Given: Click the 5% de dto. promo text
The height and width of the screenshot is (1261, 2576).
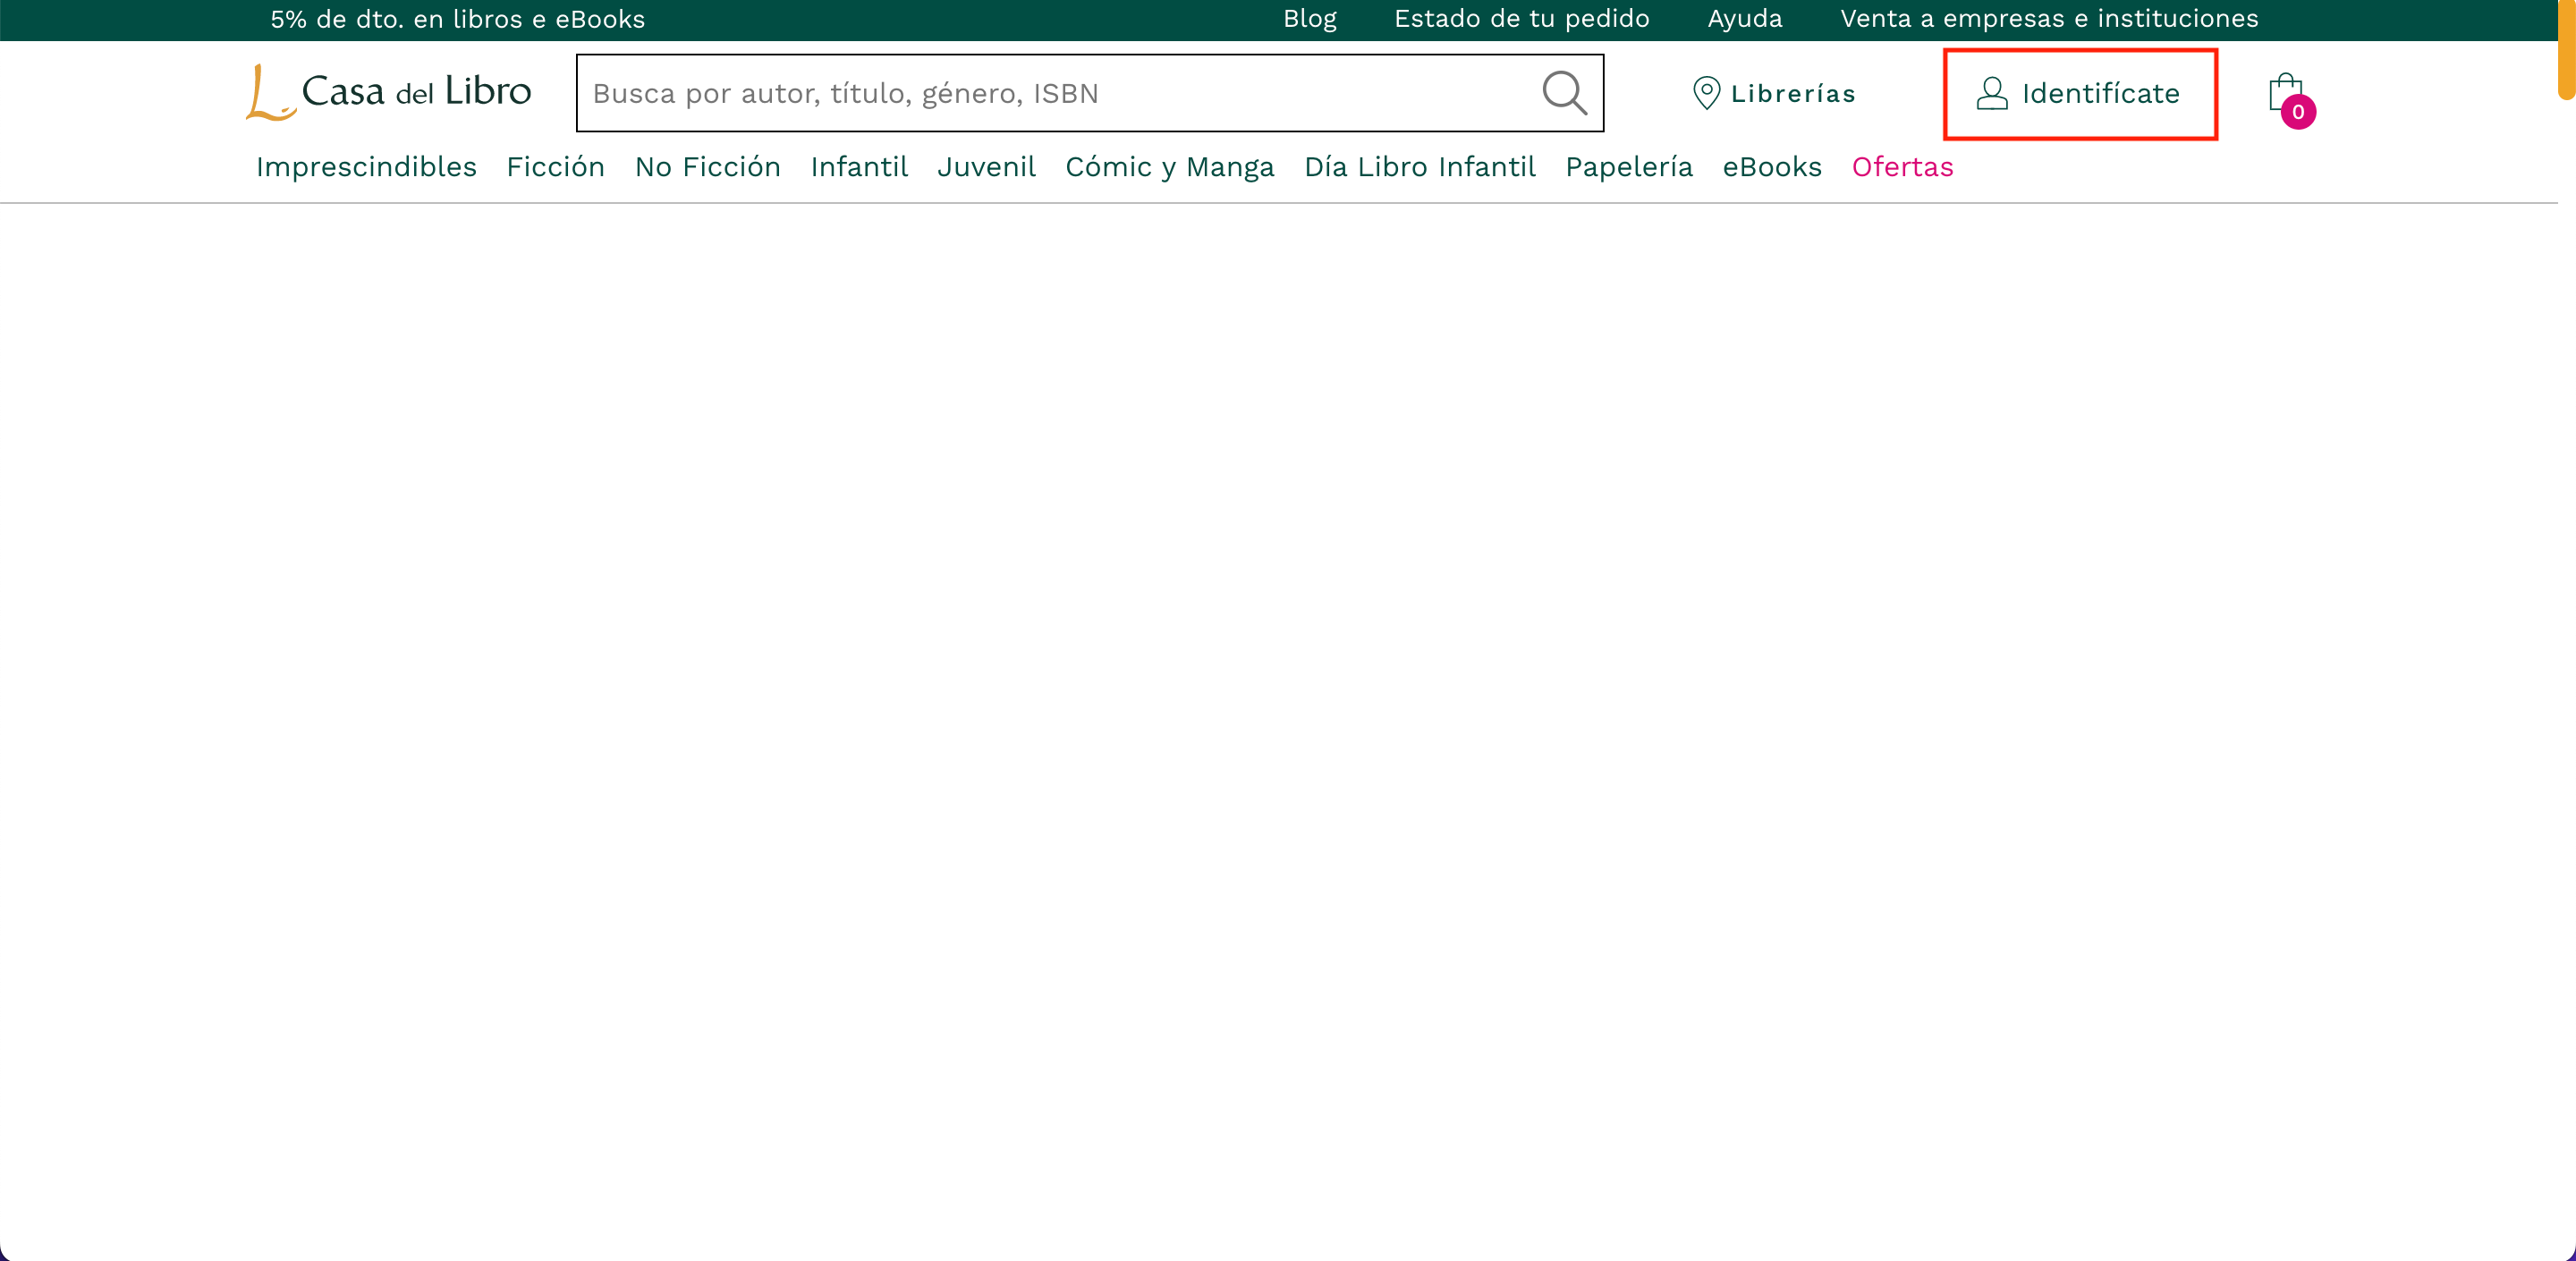Looking at the screenshot, I should tap(458, 19).
